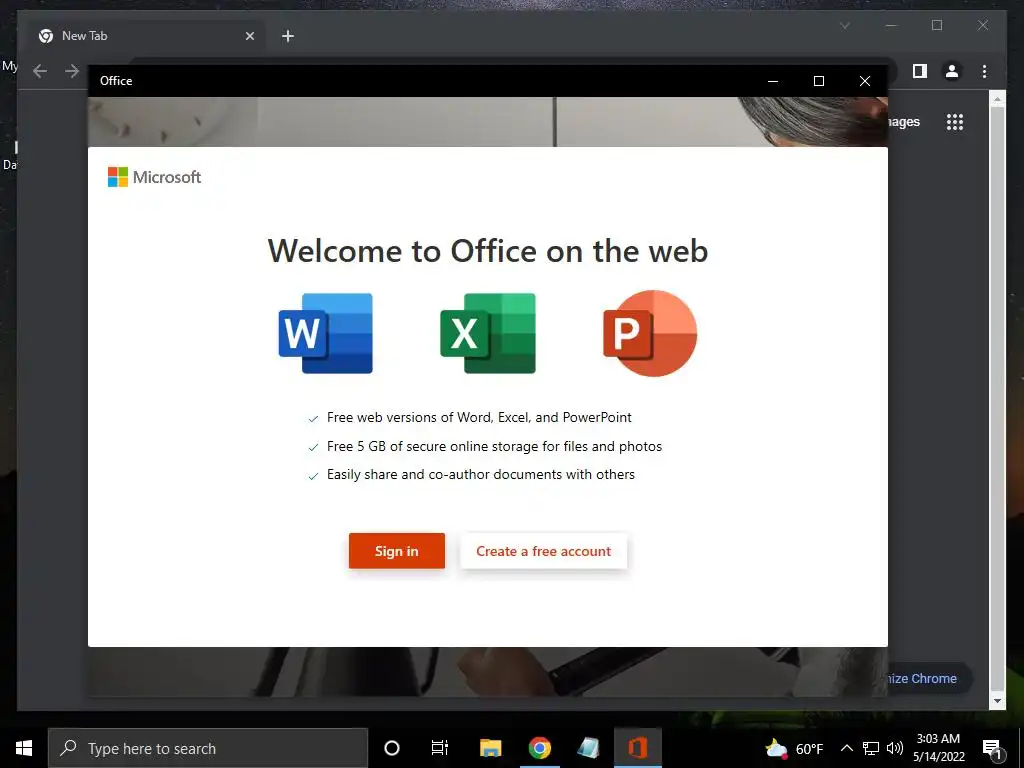Minimize the Chrome window

pos(891,25)
